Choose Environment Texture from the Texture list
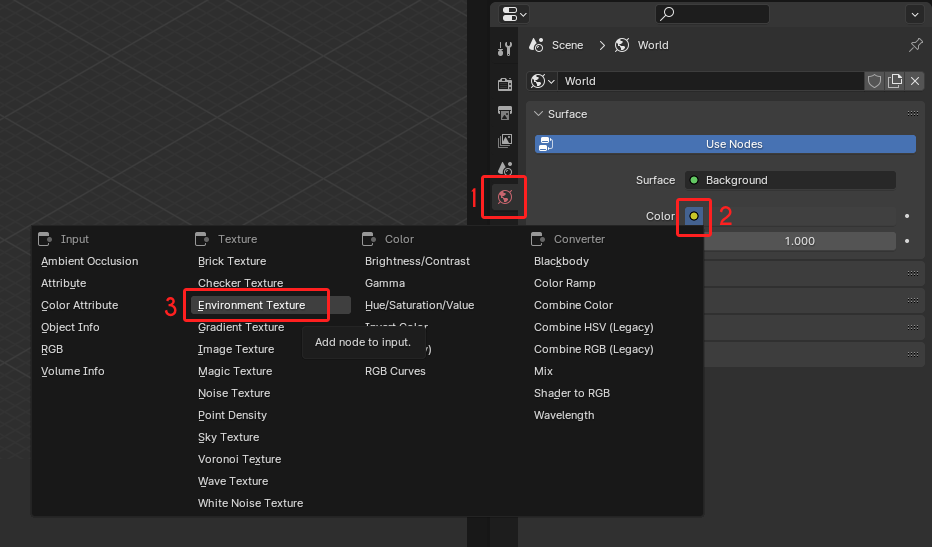The height and width of the screenshot is (547, 932). [252, 305]
